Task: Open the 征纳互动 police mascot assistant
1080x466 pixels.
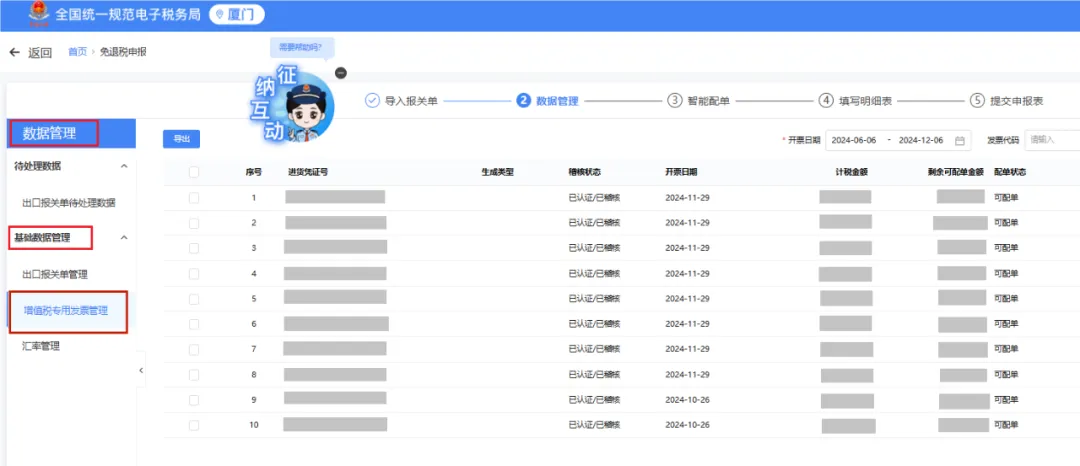Action: [x=295, y=105]
